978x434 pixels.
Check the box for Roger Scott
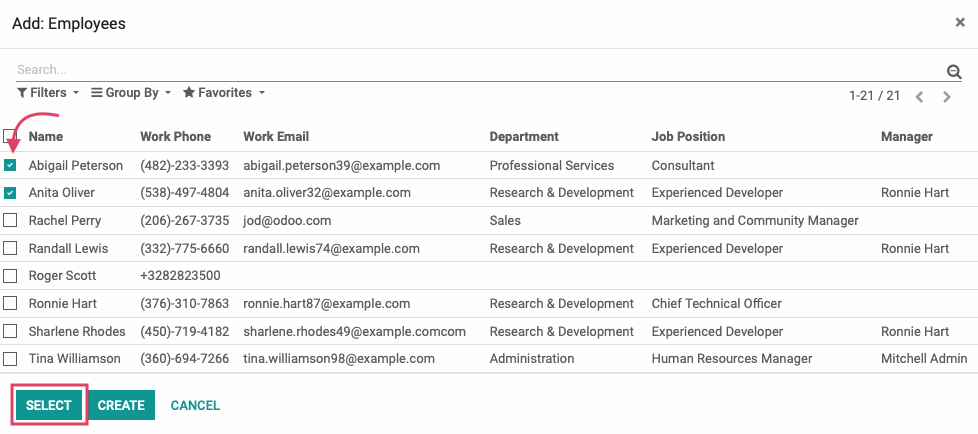point(10,276)
